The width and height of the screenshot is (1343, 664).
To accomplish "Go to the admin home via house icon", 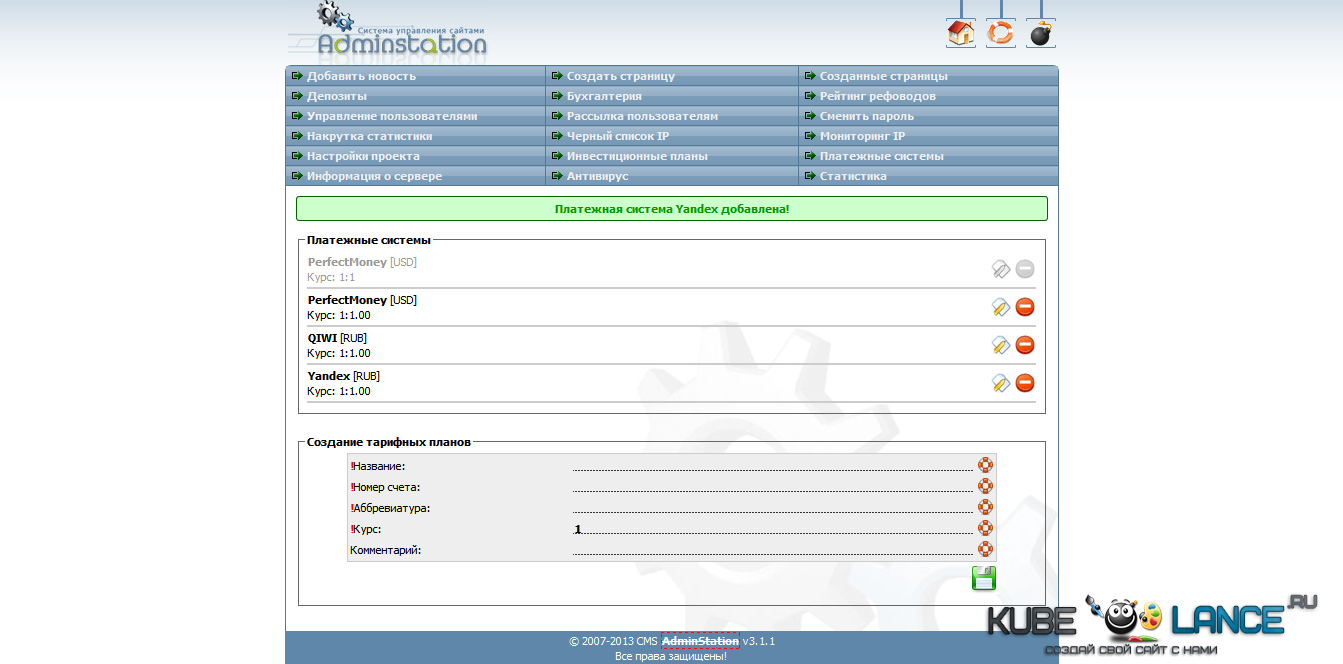I will tap(961, 33).
